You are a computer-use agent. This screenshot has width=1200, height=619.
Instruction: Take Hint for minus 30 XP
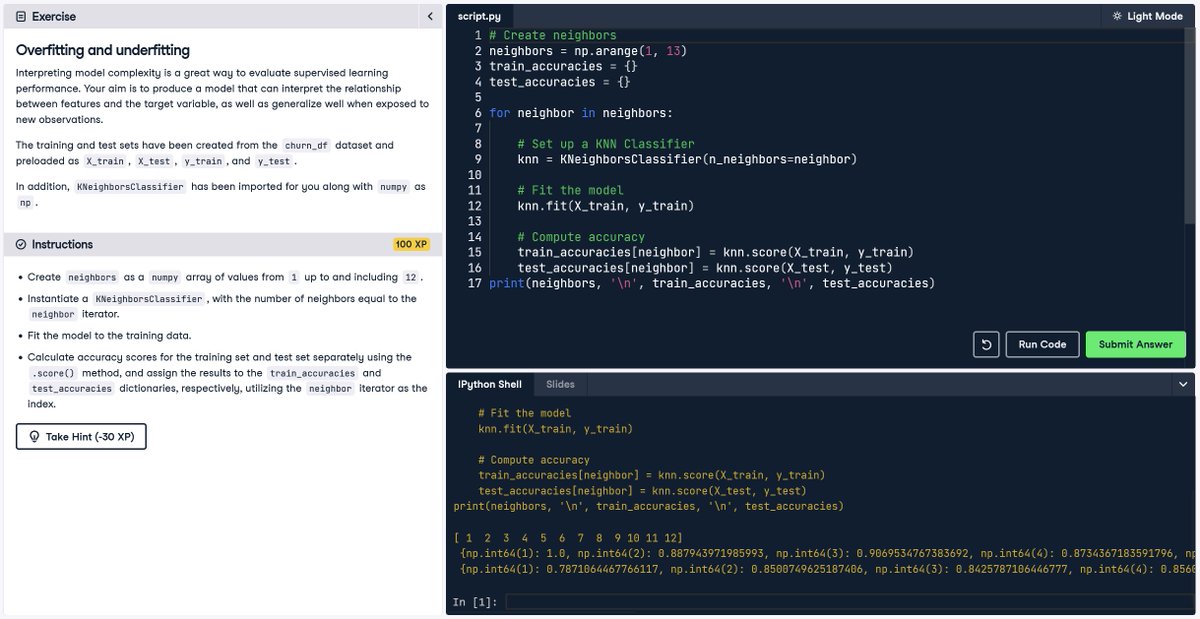point(81,437)
